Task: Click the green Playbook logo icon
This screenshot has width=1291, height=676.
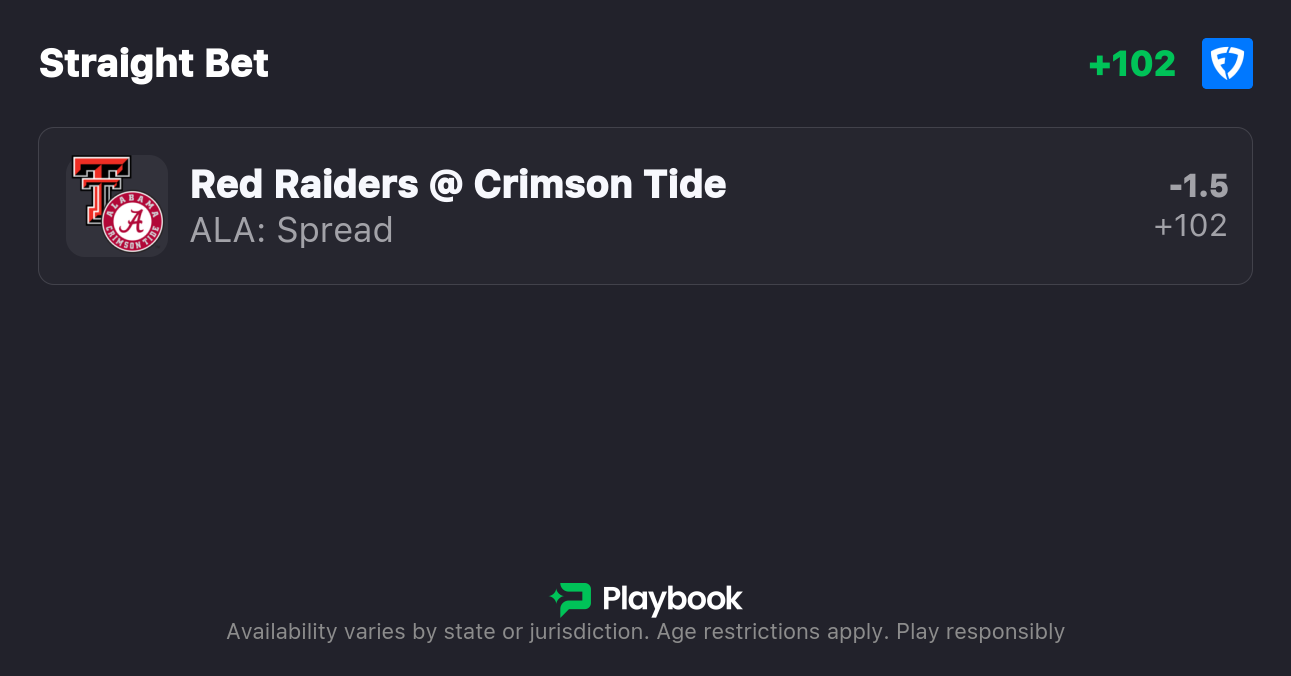Action: coord(571,599)
